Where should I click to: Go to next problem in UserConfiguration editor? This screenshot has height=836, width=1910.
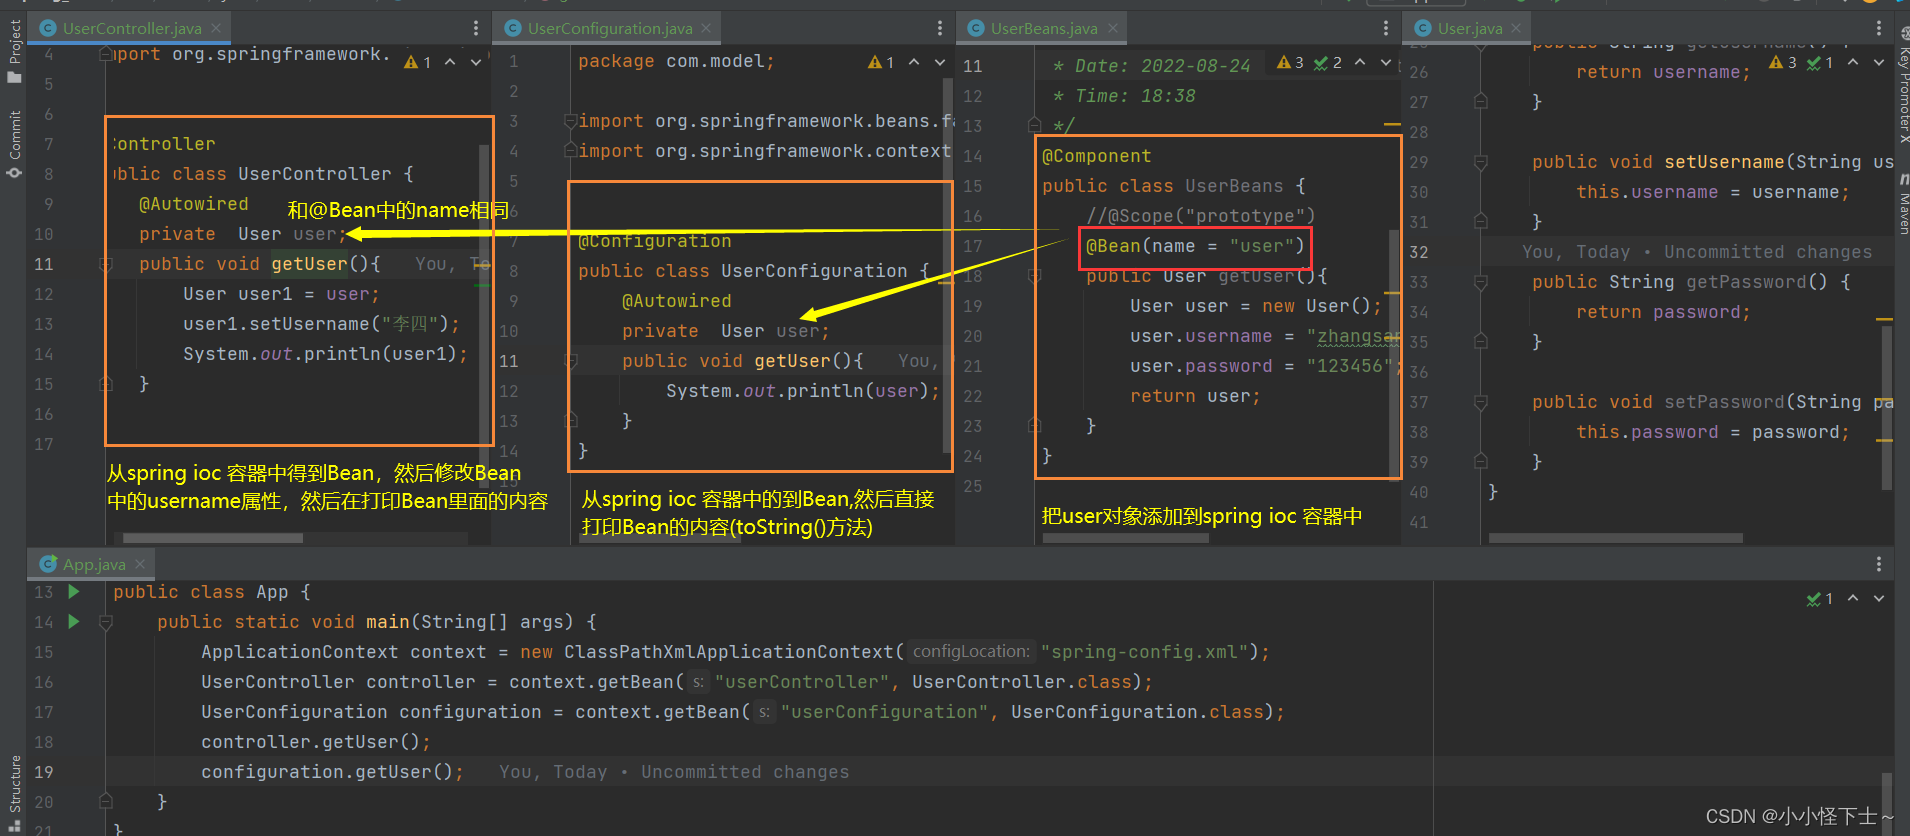(940, 62)
